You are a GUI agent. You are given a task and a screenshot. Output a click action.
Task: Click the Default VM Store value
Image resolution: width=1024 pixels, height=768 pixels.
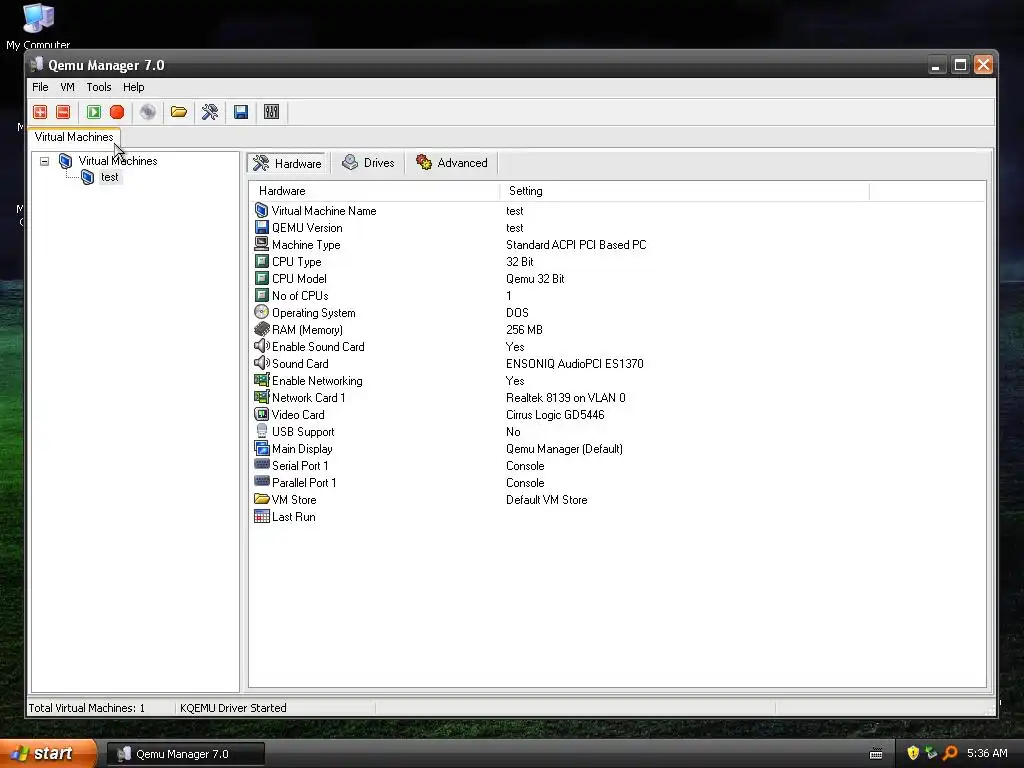(x=547, y=500)
